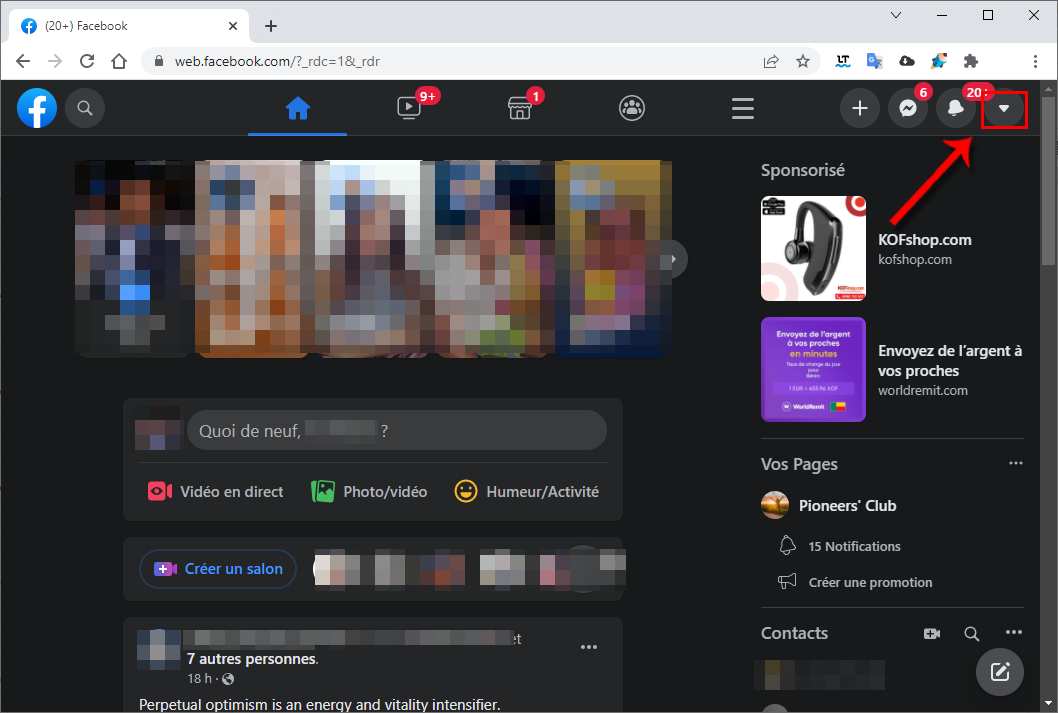Screen dimensions: 1058x713
Task: Open the LT extension icon
Action: coord(843,61)
